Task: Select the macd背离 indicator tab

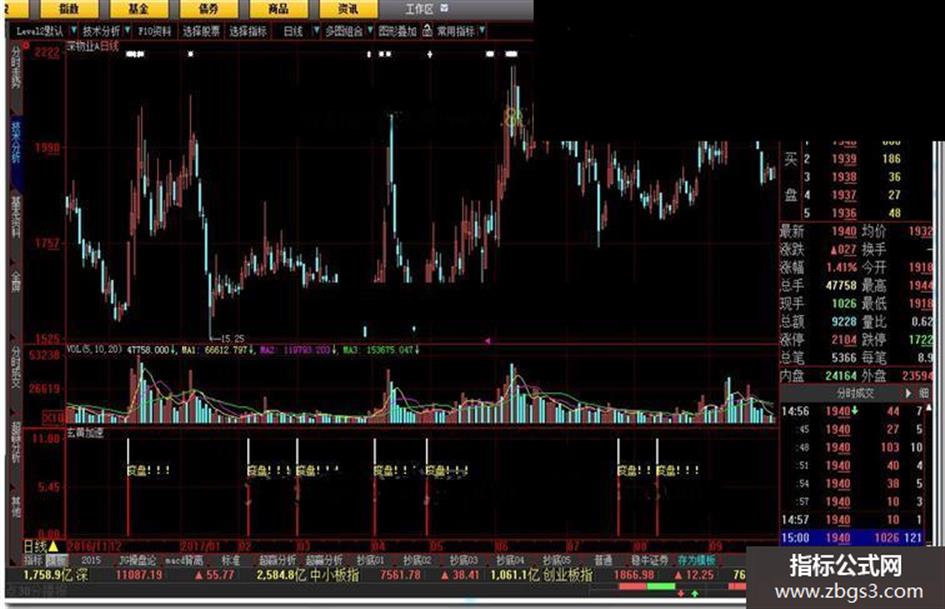Action: click(184, 560)
